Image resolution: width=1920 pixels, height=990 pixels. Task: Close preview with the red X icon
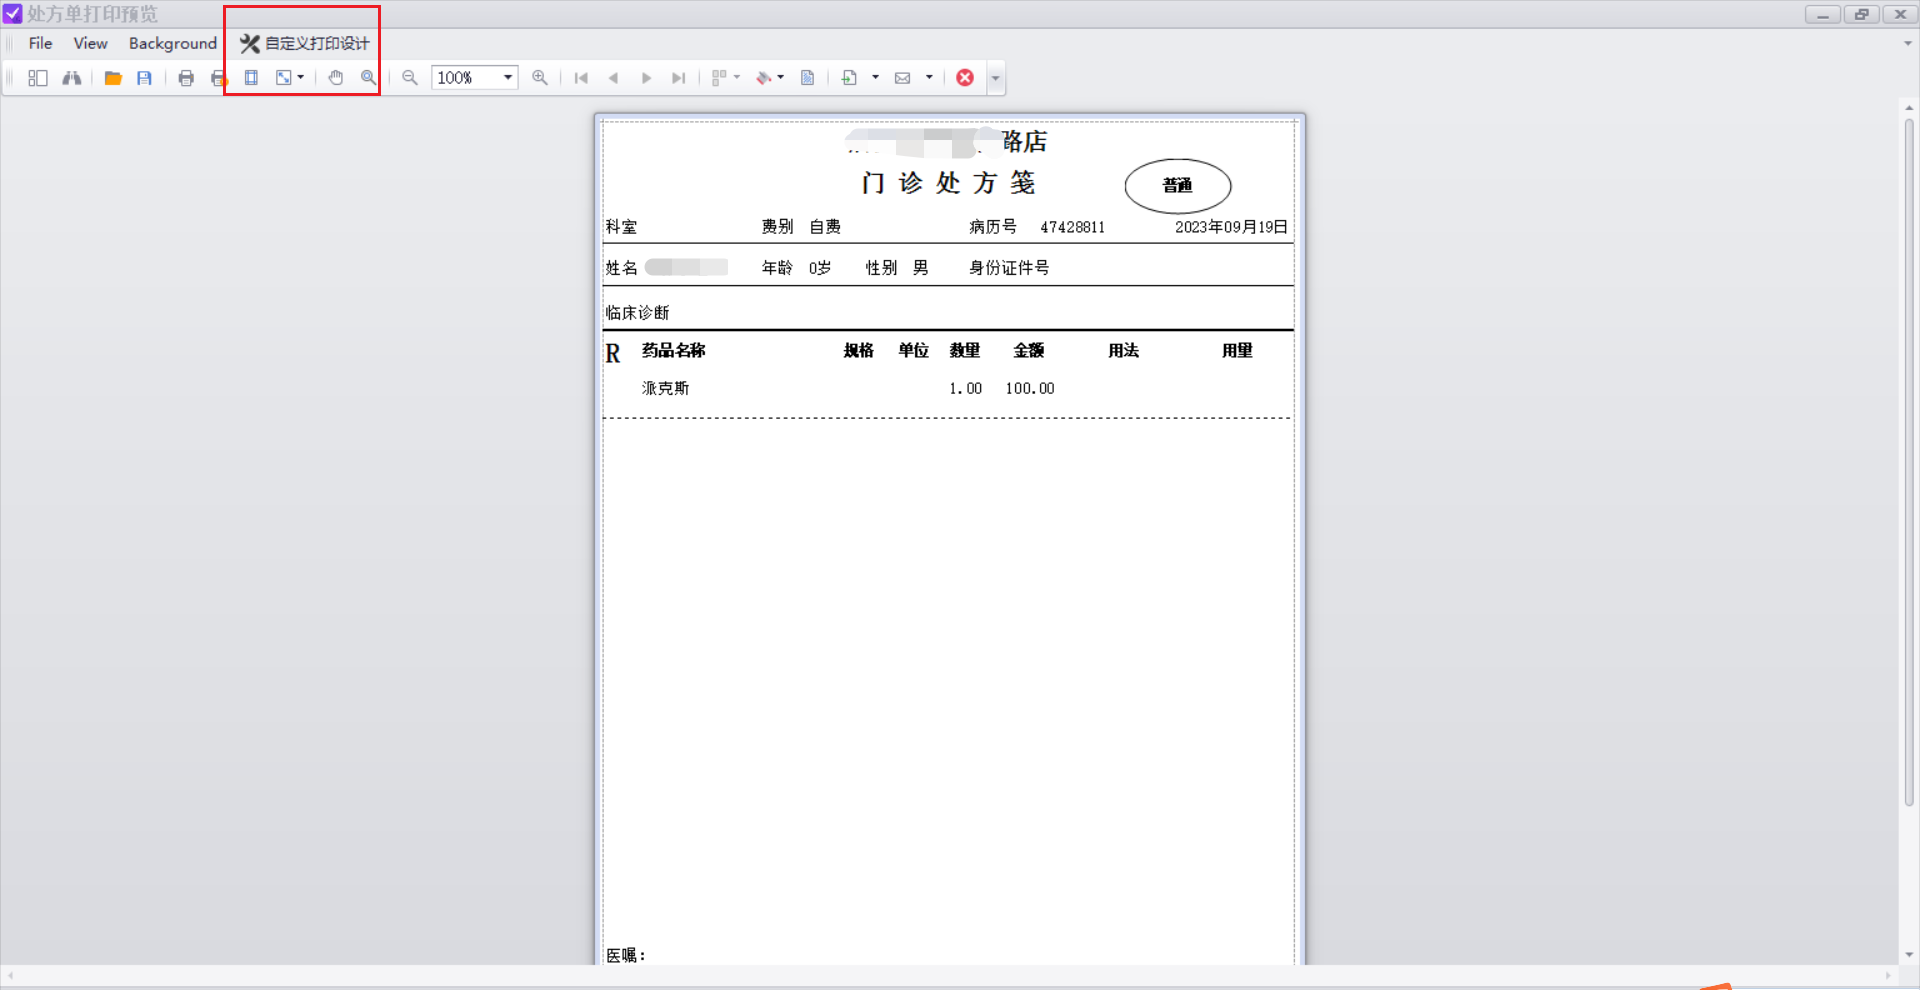[965, 78]
